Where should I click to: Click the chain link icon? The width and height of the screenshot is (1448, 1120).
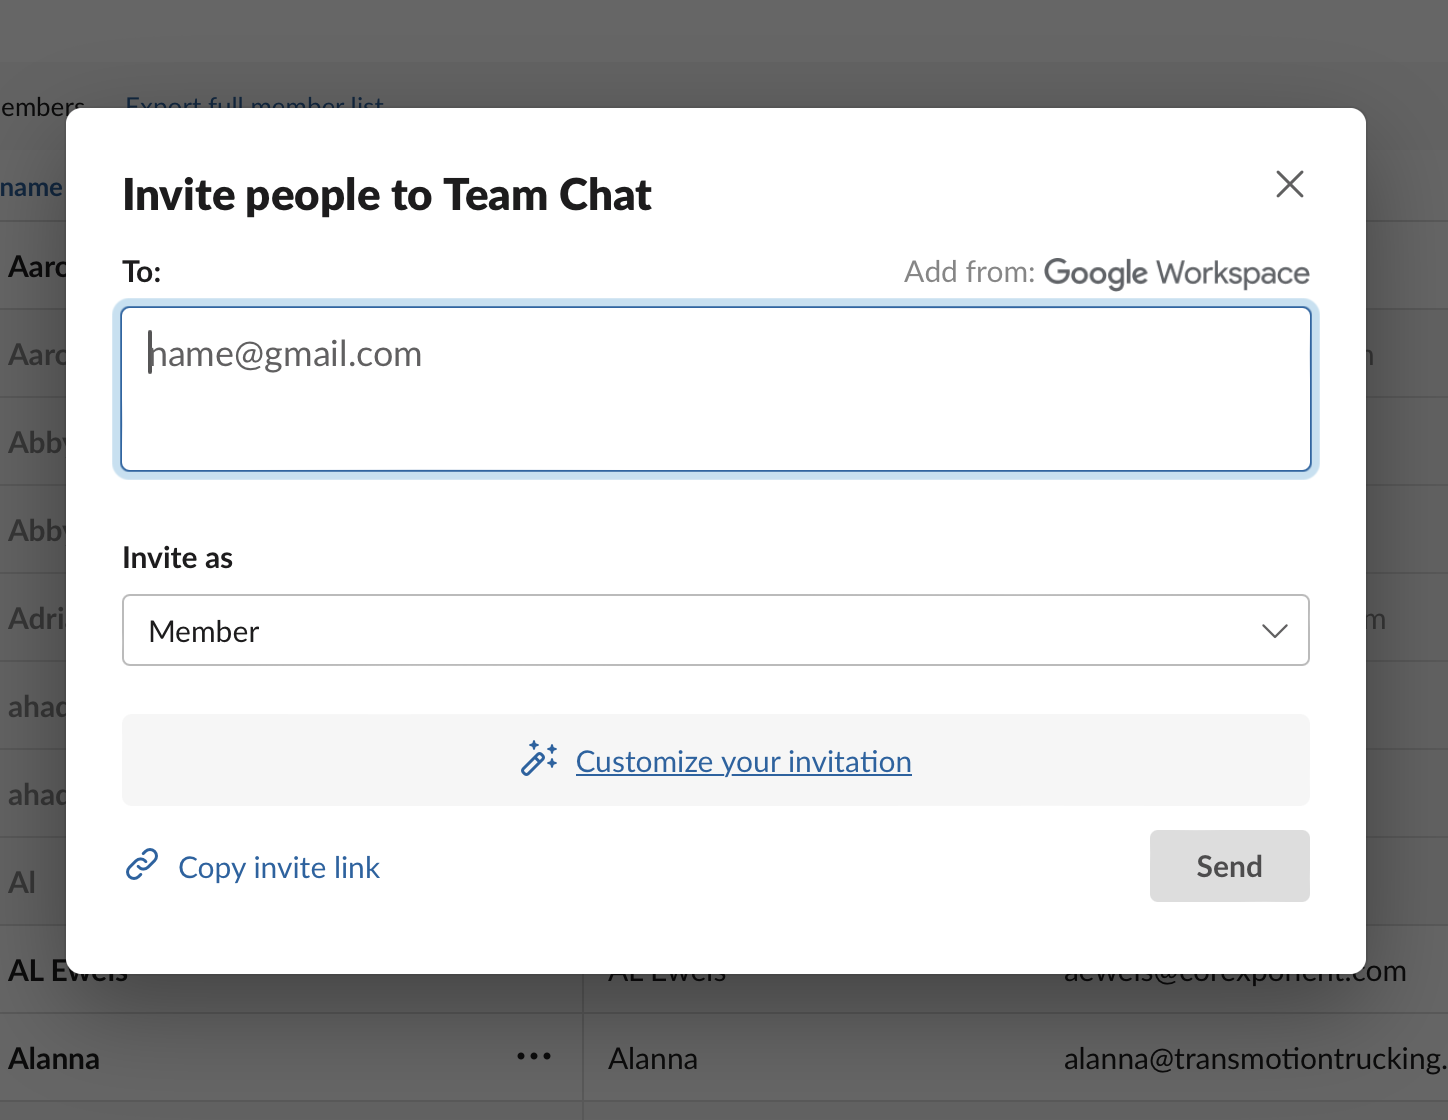point(142,865)
